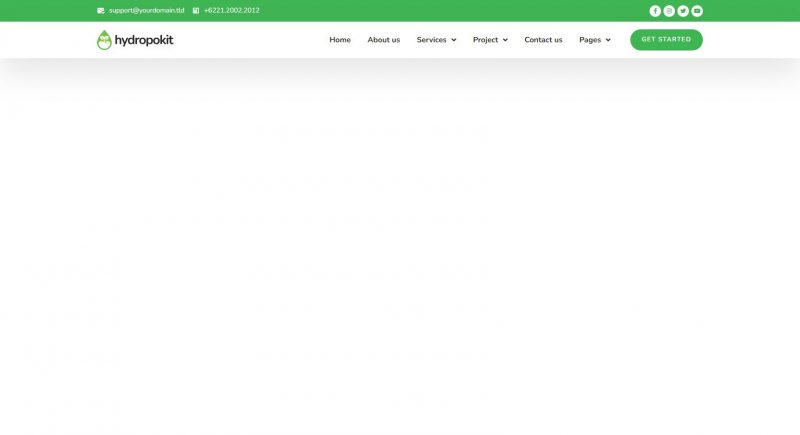The height and width of the screenshot is (435, 800).
Task: Select the Pages menu label
Action: click(x=590, y=40)
